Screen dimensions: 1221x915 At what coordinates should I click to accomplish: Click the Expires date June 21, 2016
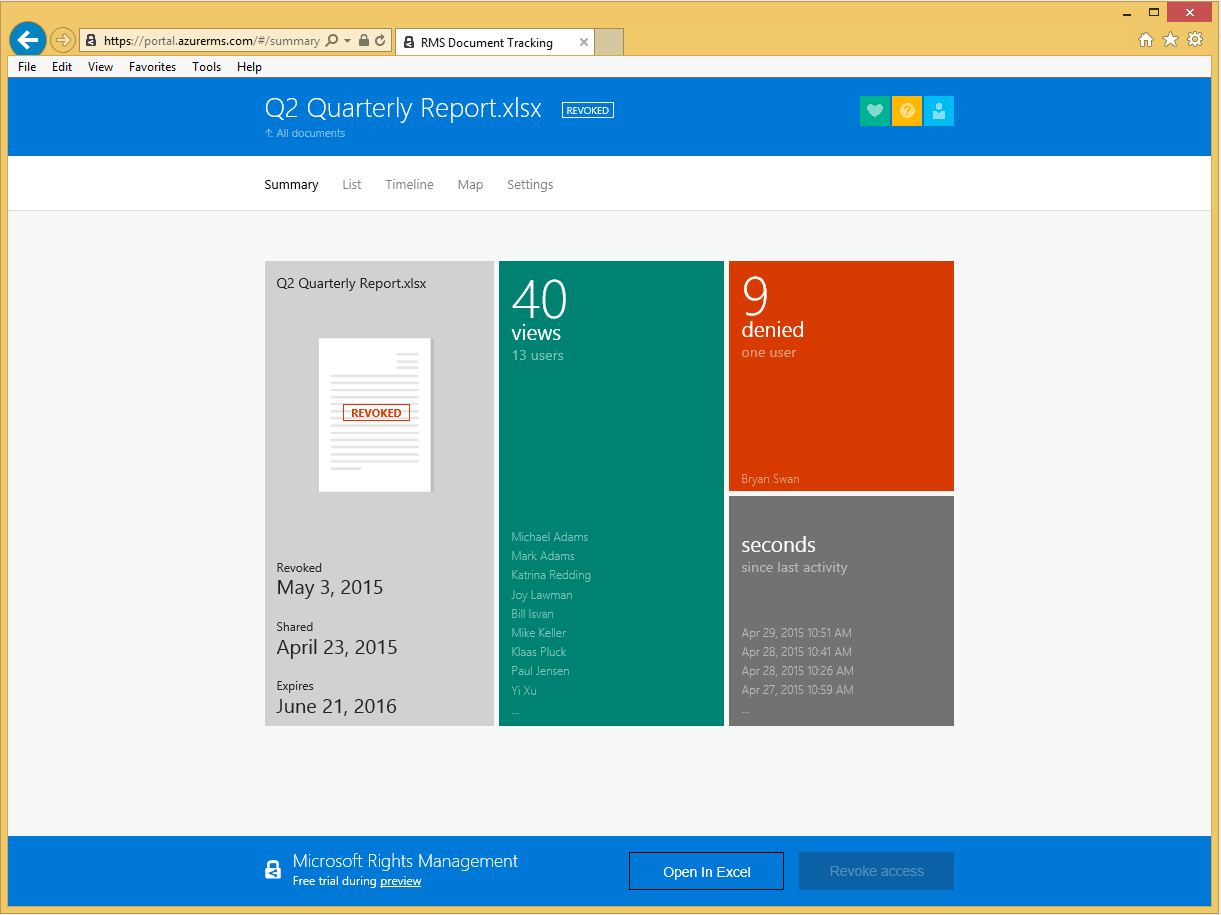(336, 707)
